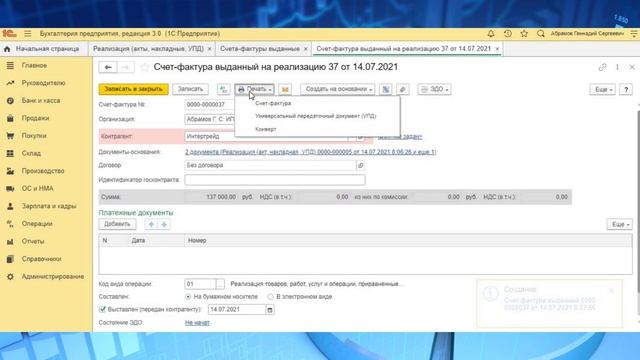Select В электронном виде radio

pyautogui.click(x=270, y=297)
